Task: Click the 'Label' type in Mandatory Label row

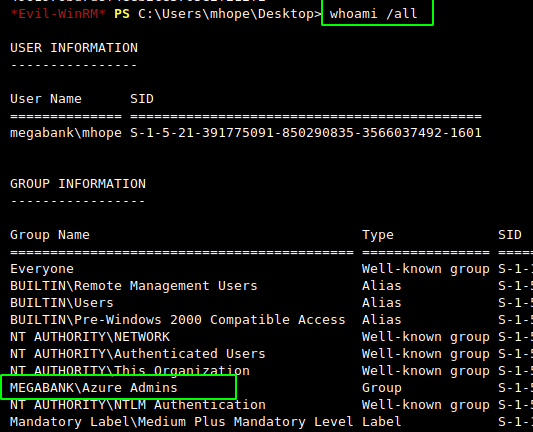Action: 382,422
